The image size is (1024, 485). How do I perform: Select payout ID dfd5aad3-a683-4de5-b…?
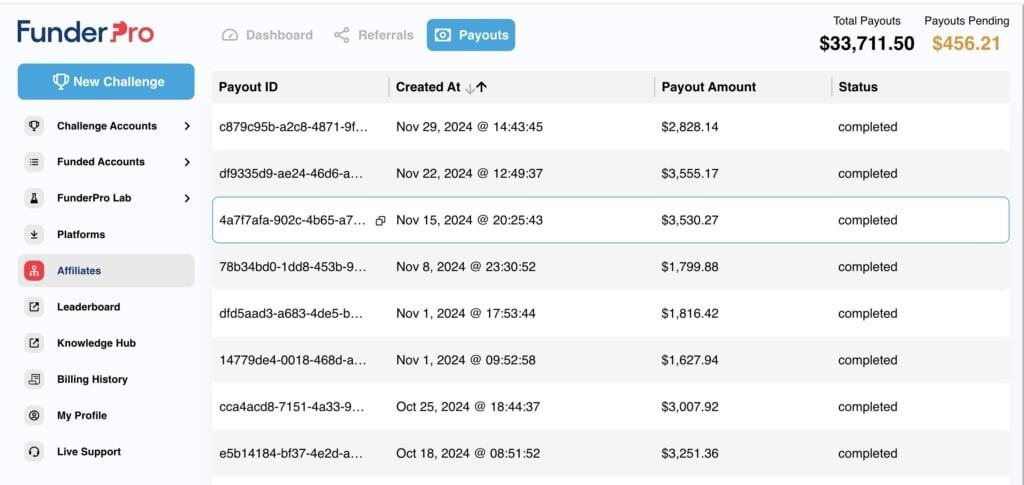291,313
